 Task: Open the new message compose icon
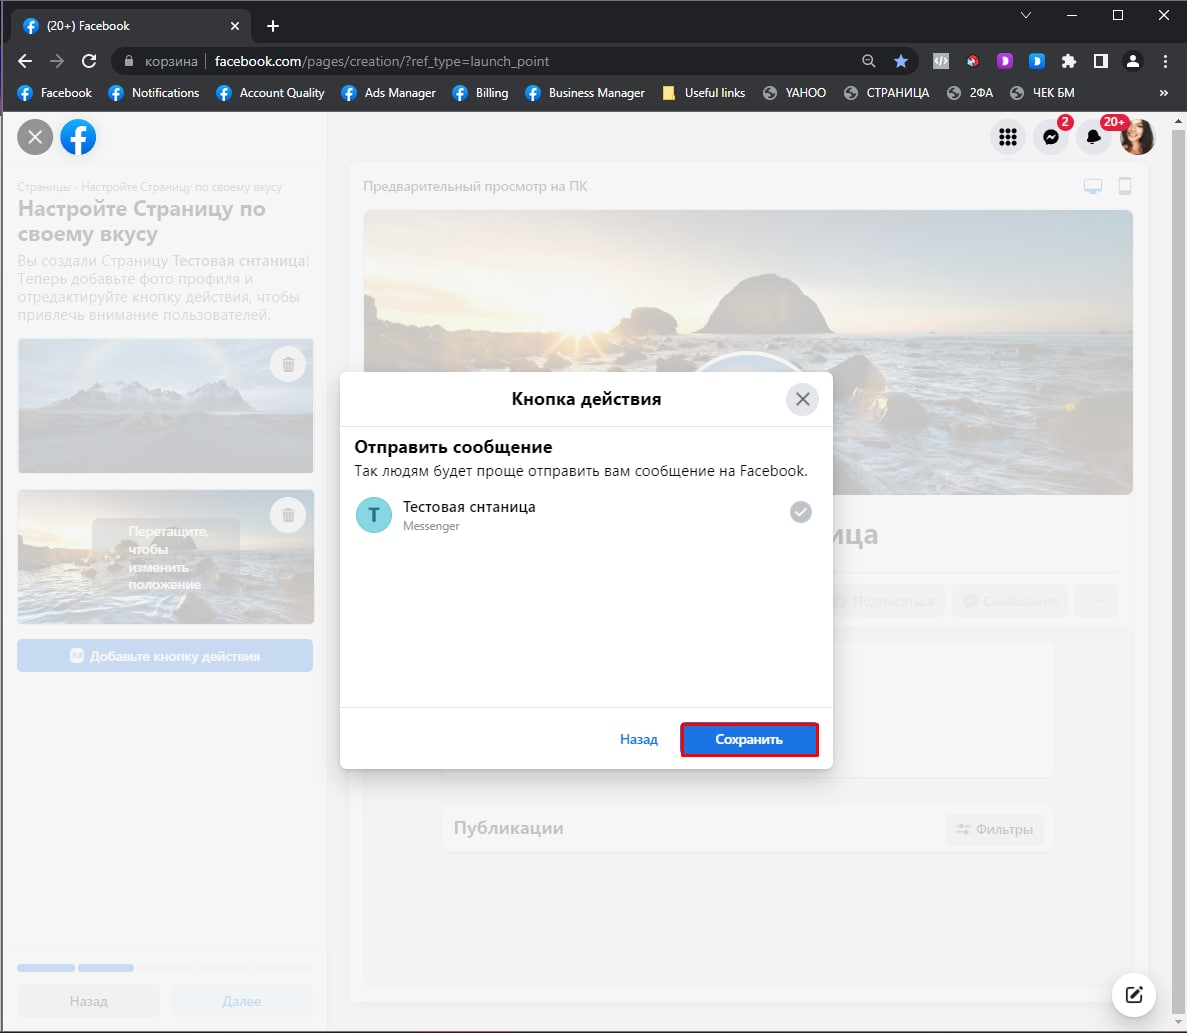point(1133,994)
